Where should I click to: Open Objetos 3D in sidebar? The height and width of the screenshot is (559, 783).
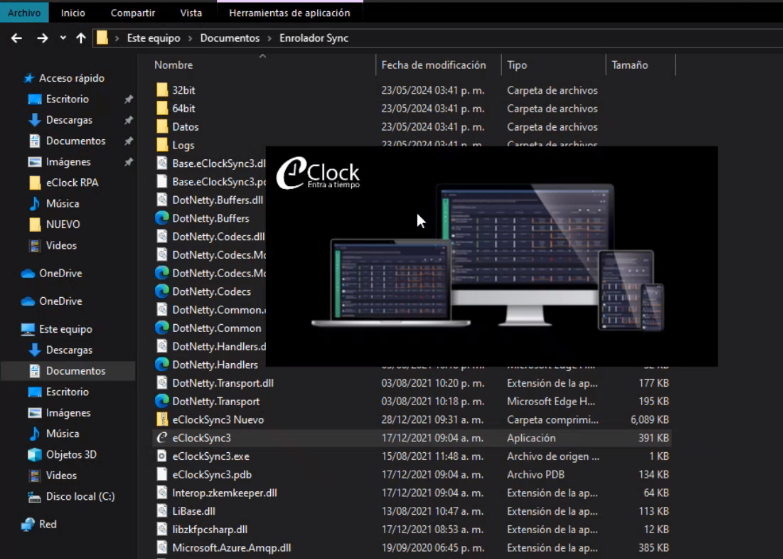(71, 455)
